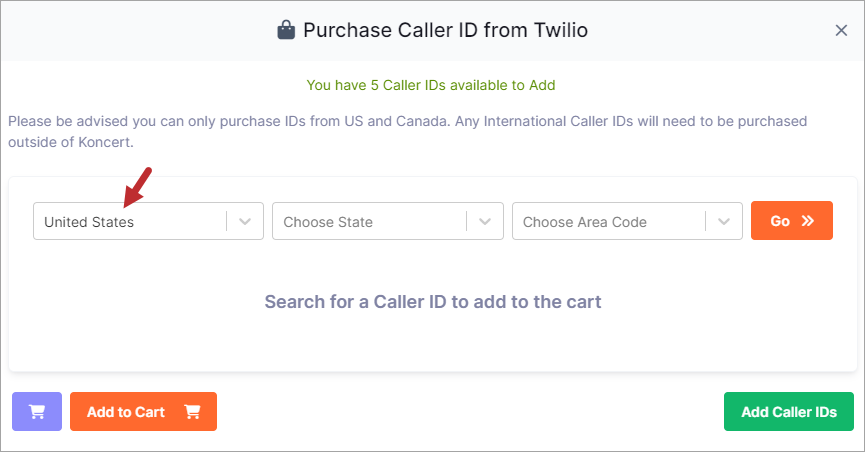Click the Purchase Caller ID from Twilio title

point(445,30)
